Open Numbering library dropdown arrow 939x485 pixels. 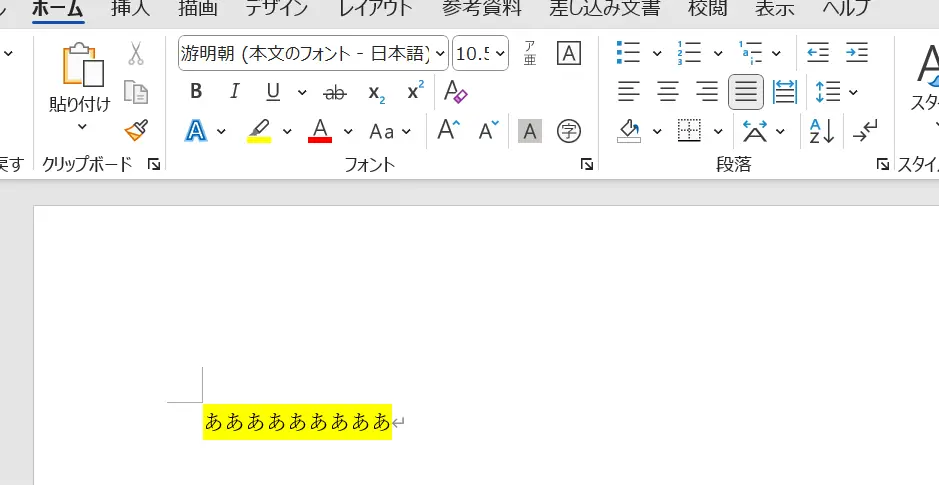[718, 53]
